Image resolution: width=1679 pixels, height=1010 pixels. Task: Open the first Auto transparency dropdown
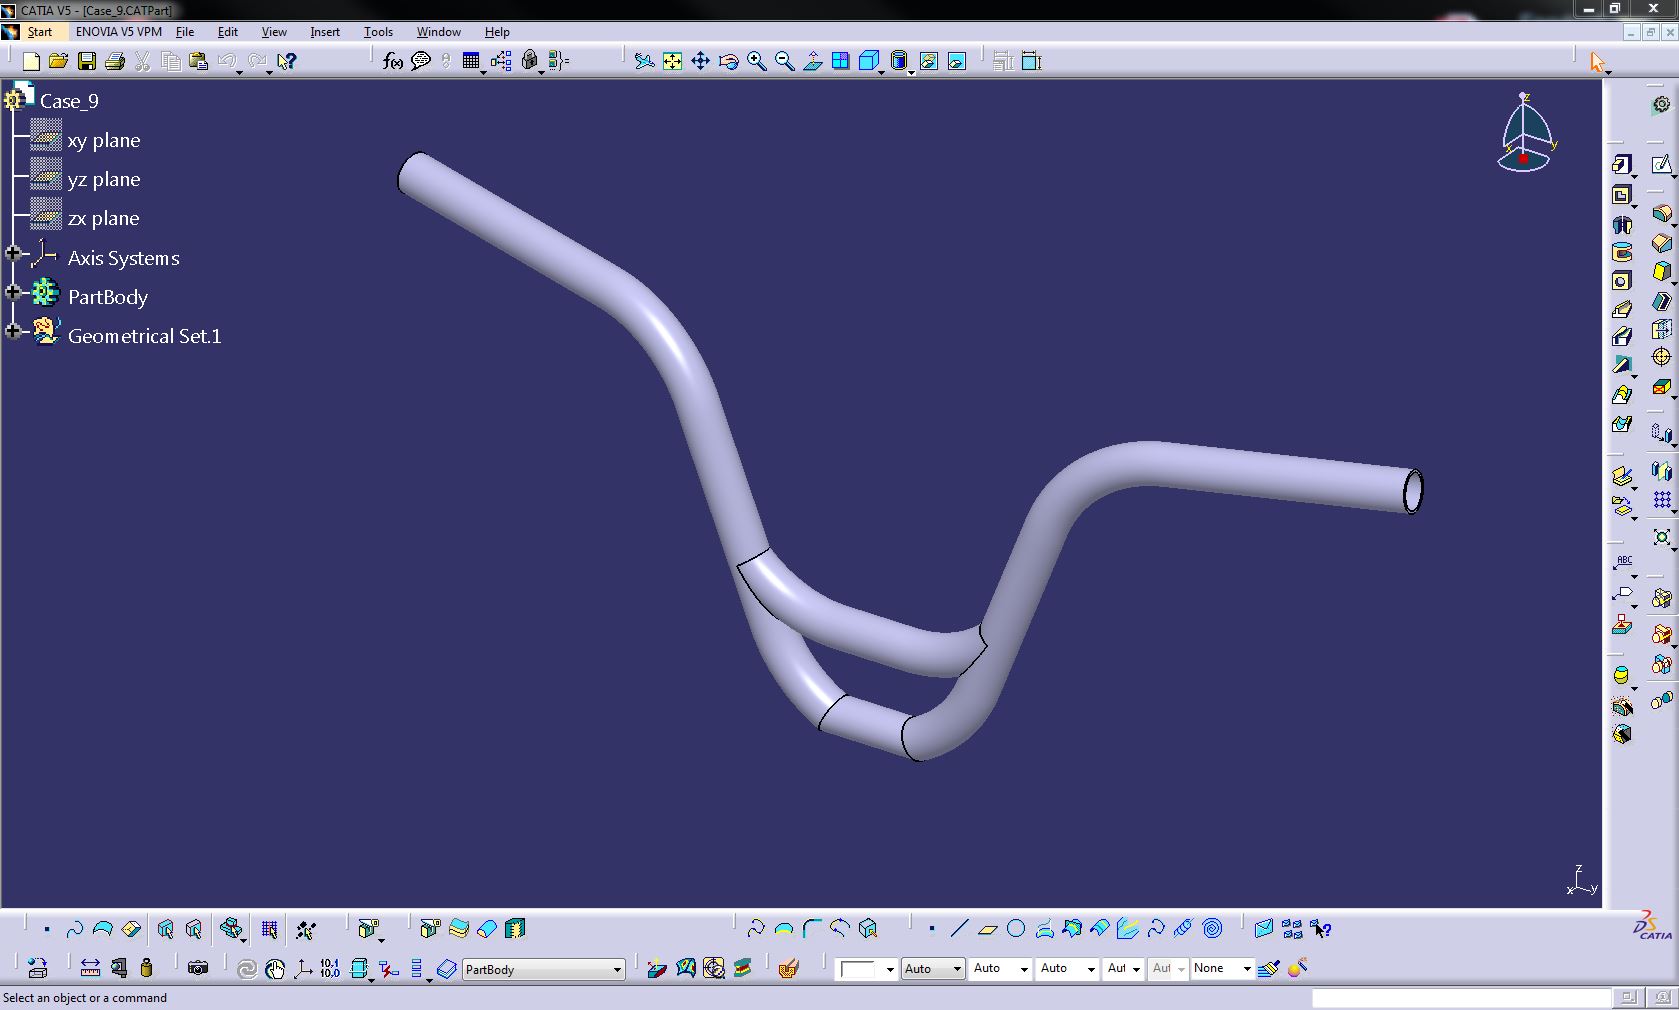point(957,969)
